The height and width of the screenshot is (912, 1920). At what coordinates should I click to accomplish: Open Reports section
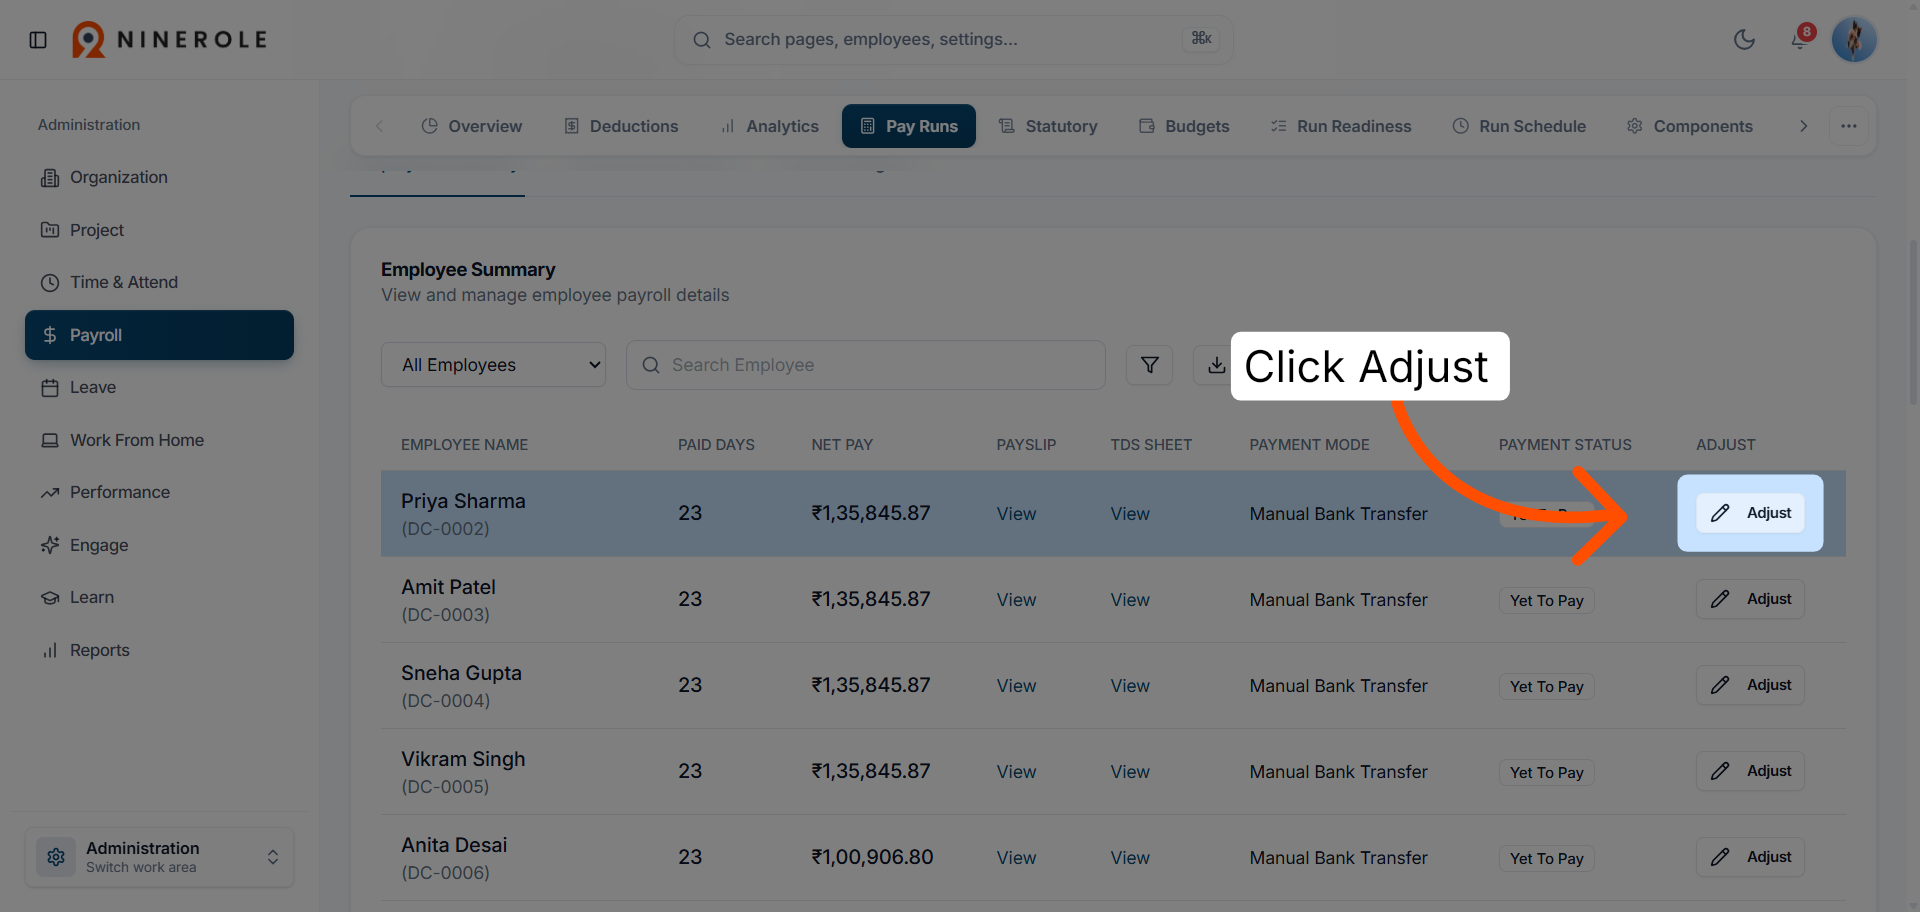point(159,650)
